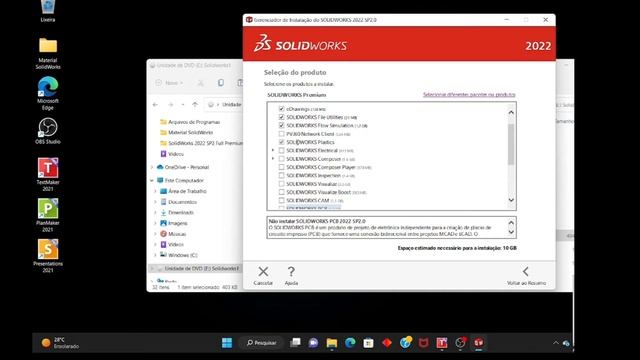Viewport: 640px width, 360px height.
Task: Check SOLIDWORKS Inspection checkbox
Action: point(281,176)
